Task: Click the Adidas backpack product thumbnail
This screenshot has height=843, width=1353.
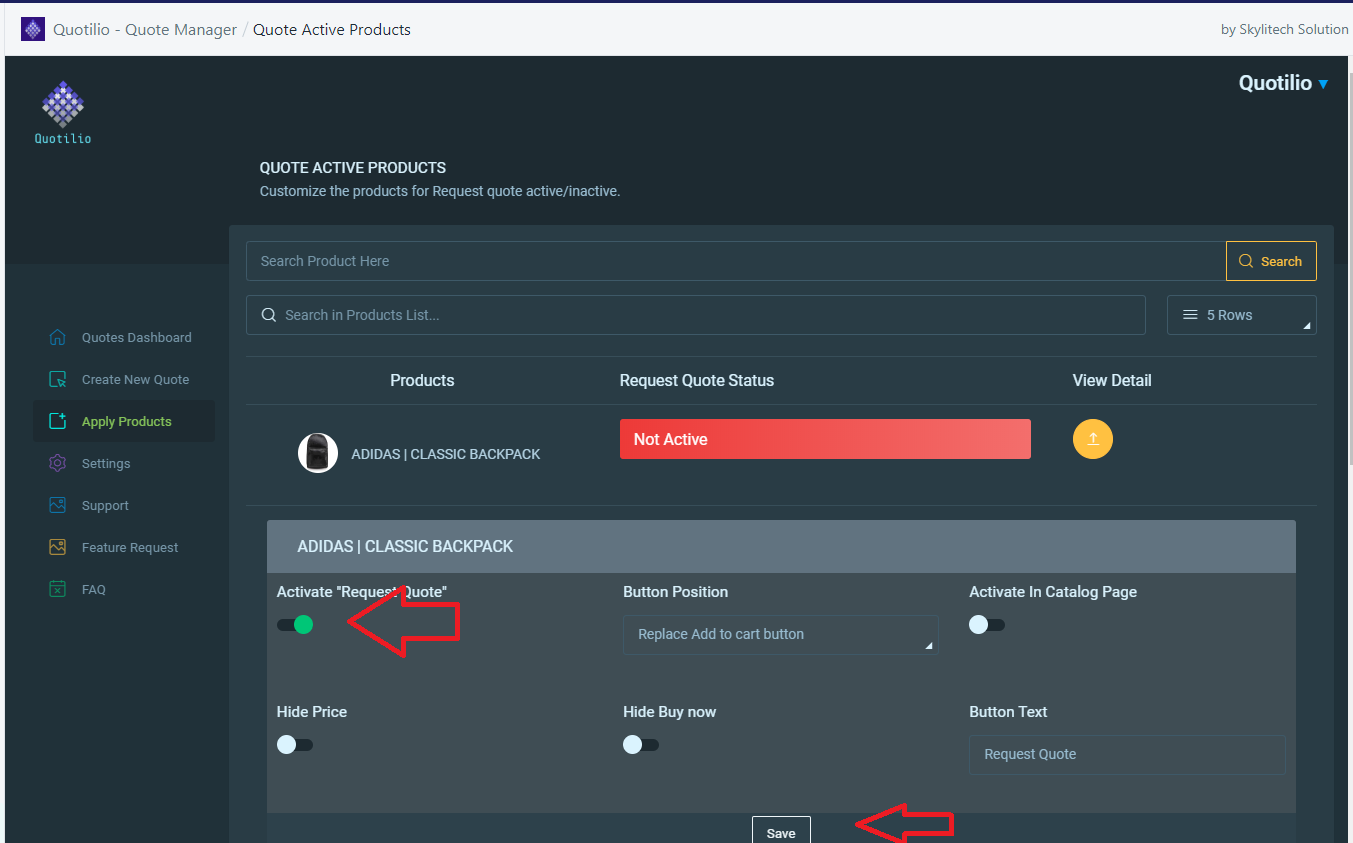Action: click(318, 453)
